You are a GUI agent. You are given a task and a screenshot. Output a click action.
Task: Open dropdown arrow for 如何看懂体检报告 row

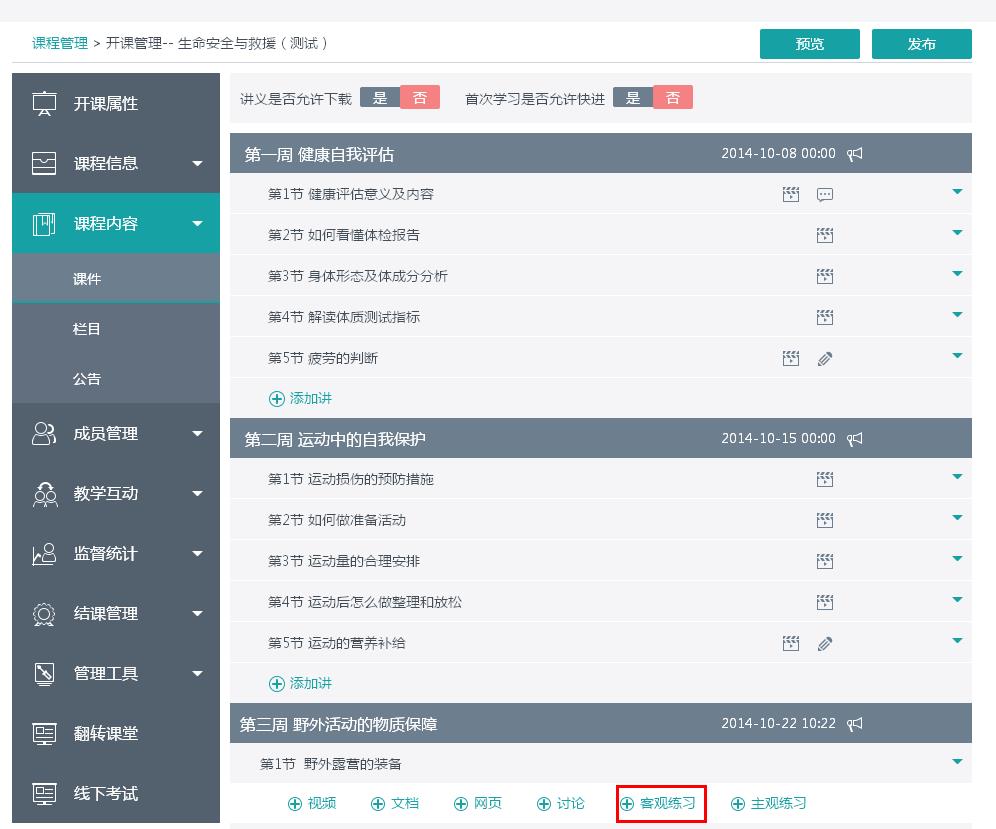tap(957, 233)
